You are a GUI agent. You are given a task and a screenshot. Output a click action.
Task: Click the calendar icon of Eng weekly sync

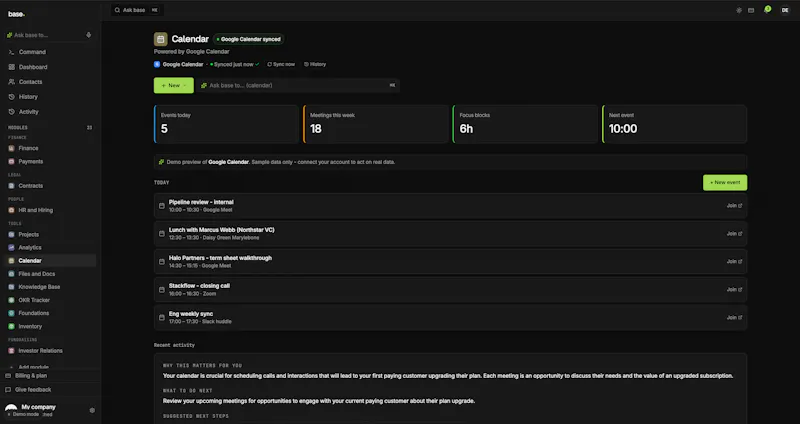(x=162, y=317)
